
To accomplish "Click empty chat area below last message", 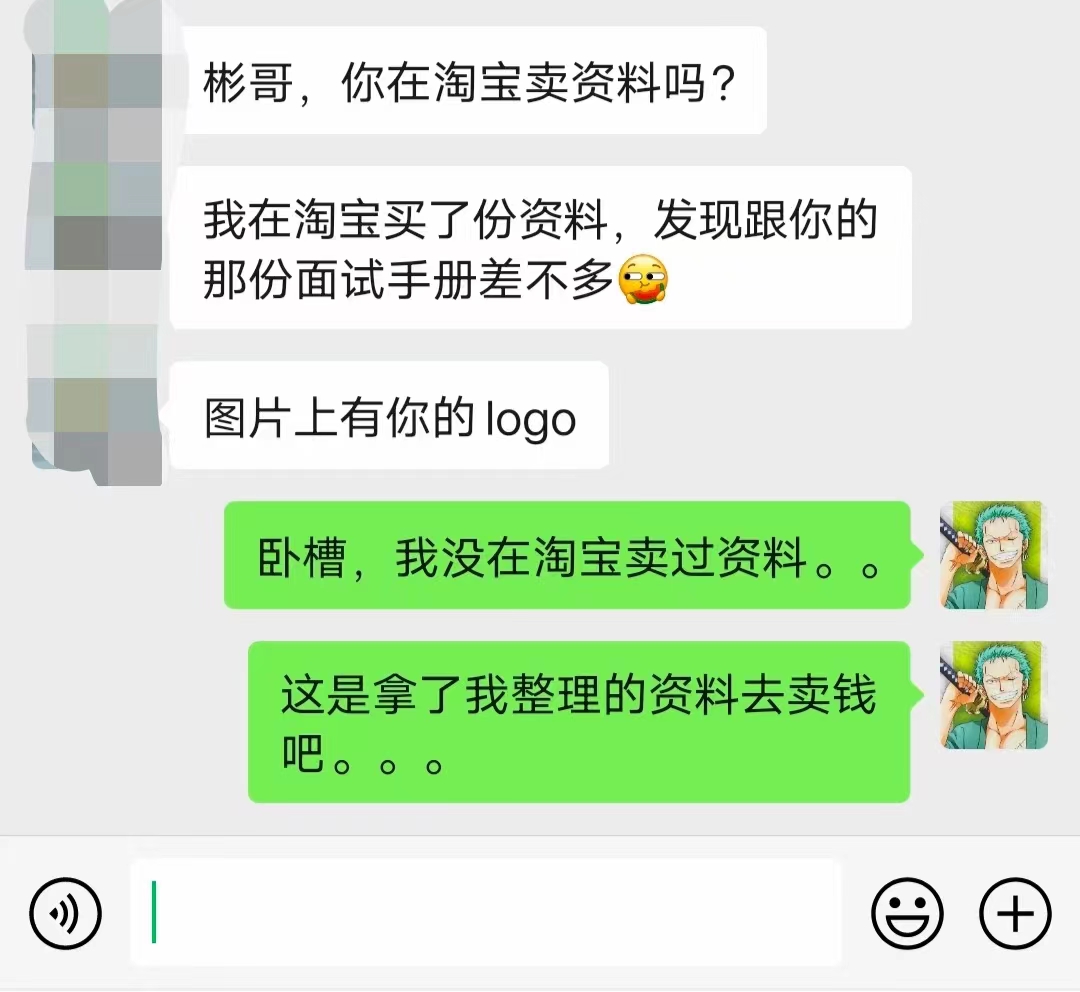I will click(540, 820).
